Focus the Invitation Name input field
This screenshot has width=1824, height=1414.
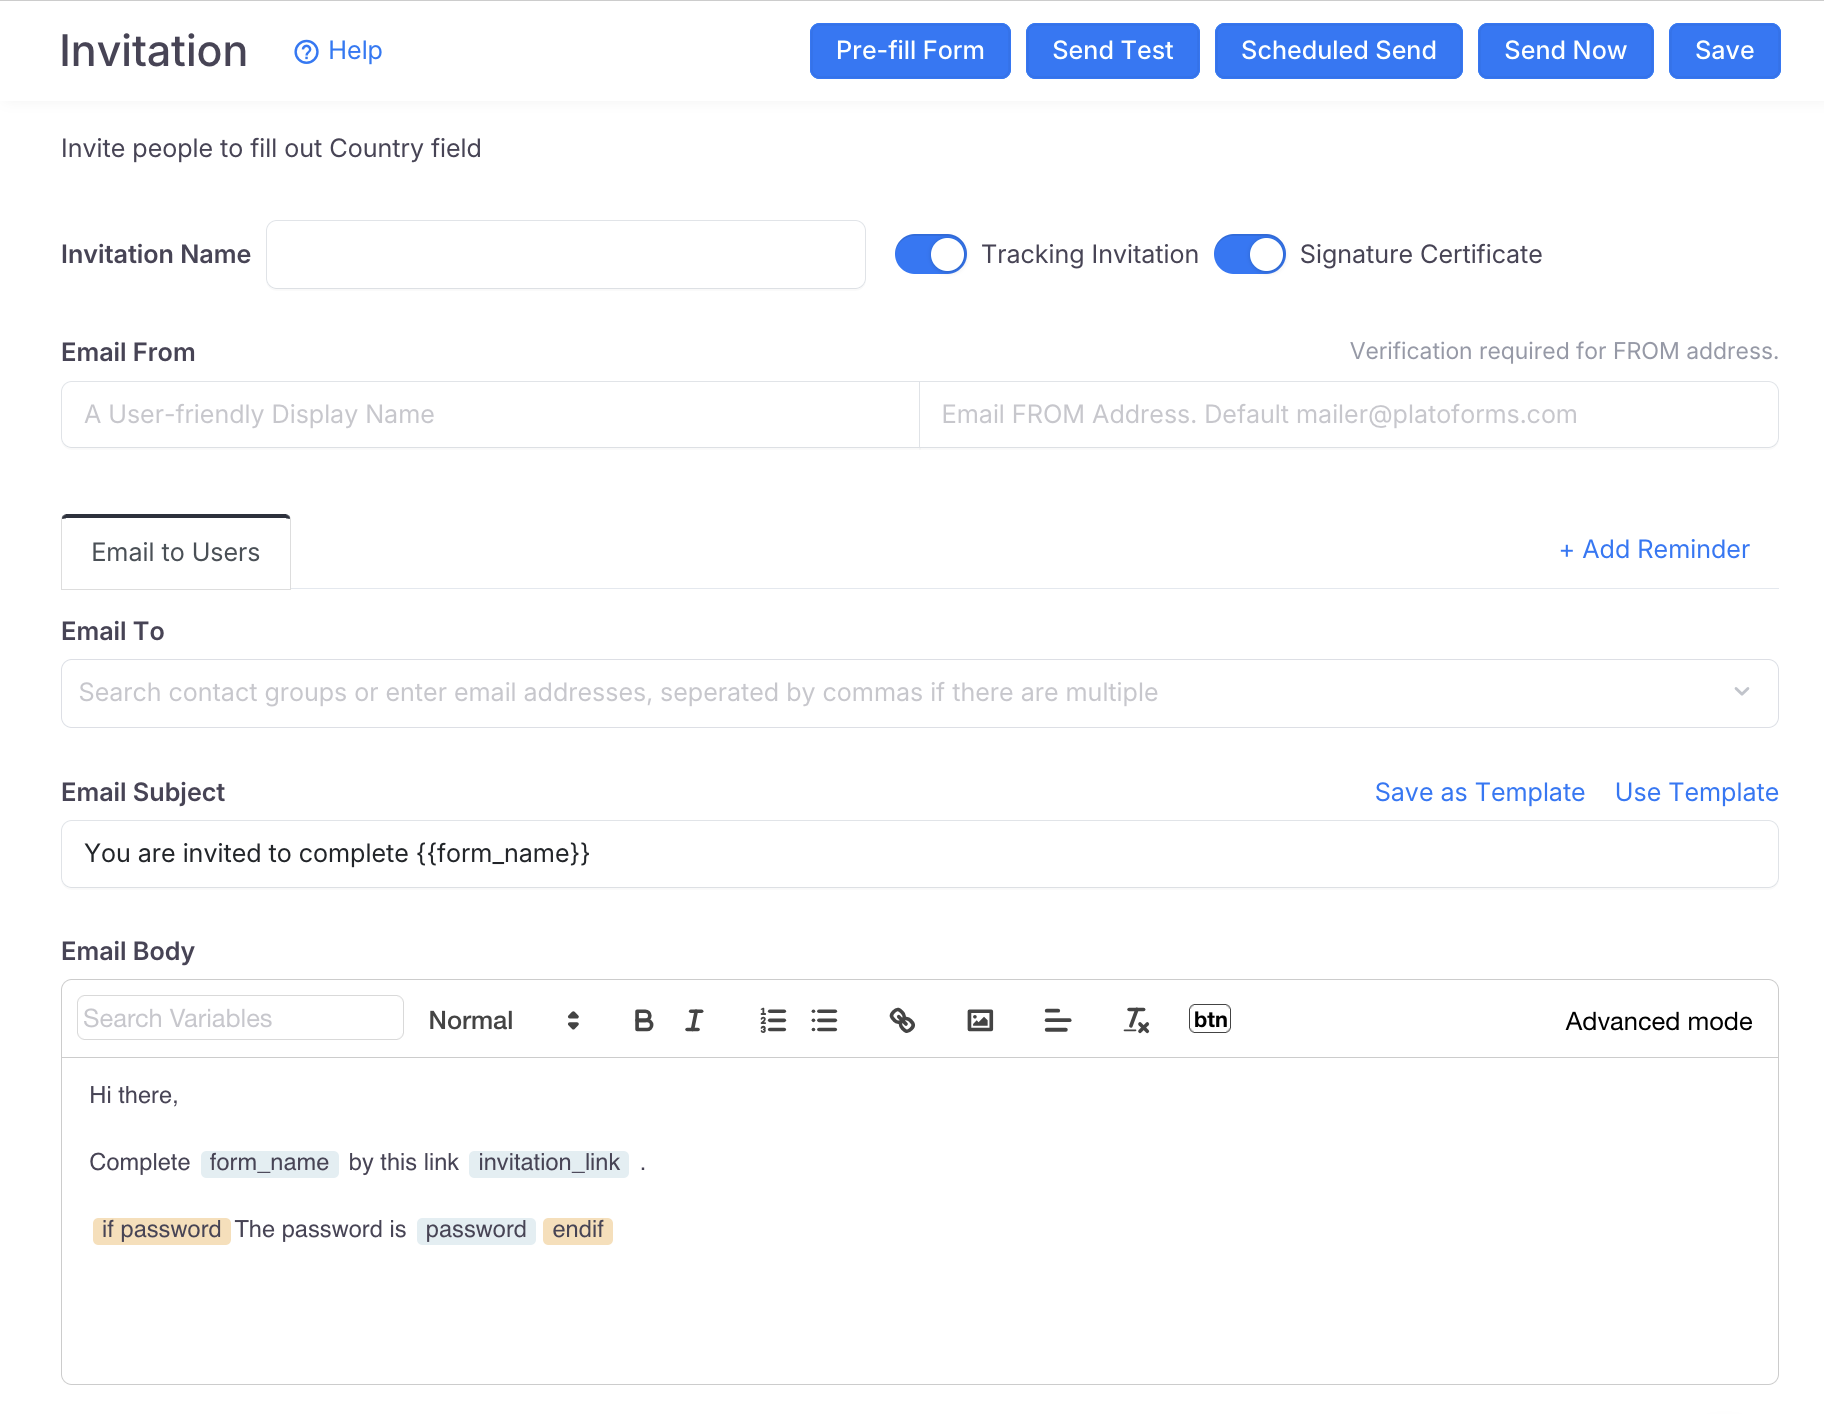coord(565,255)
